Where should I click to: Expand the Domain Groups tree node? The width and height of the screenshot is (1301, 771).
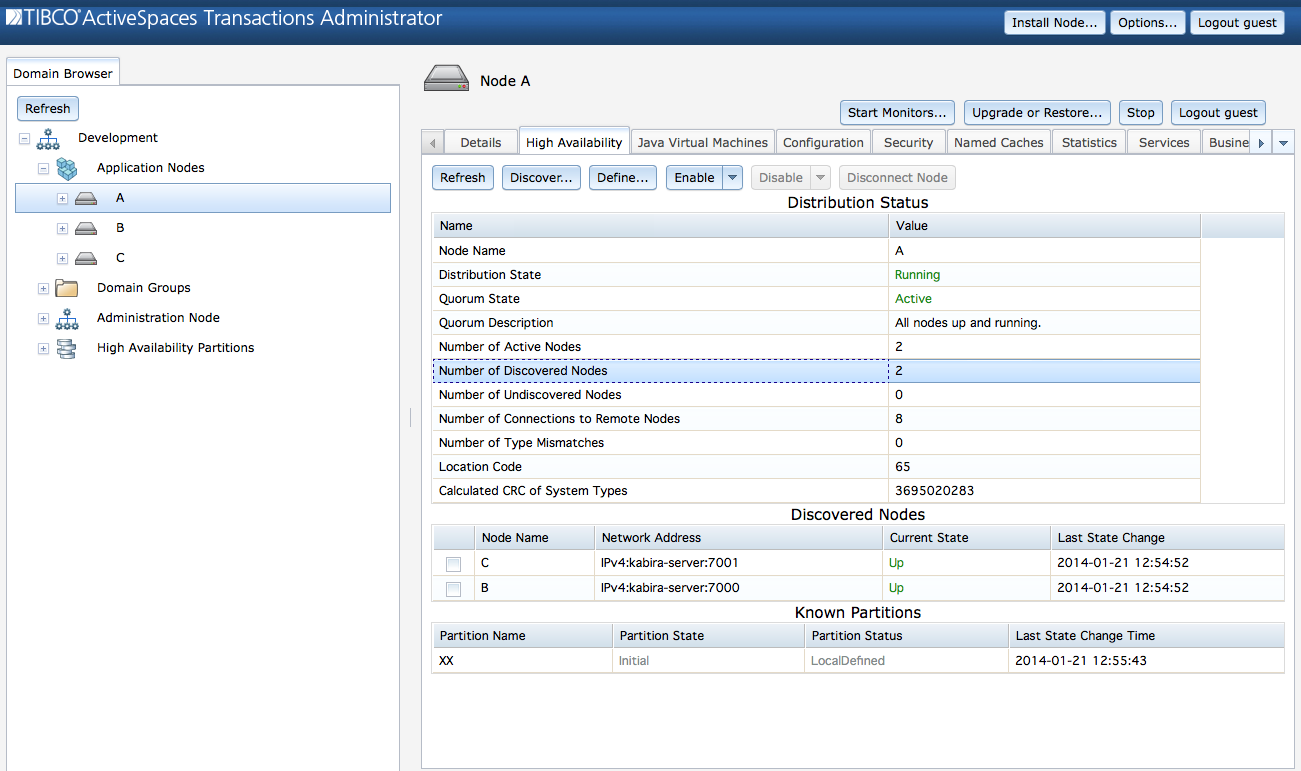pyautogui.click(x=43, y=289)
